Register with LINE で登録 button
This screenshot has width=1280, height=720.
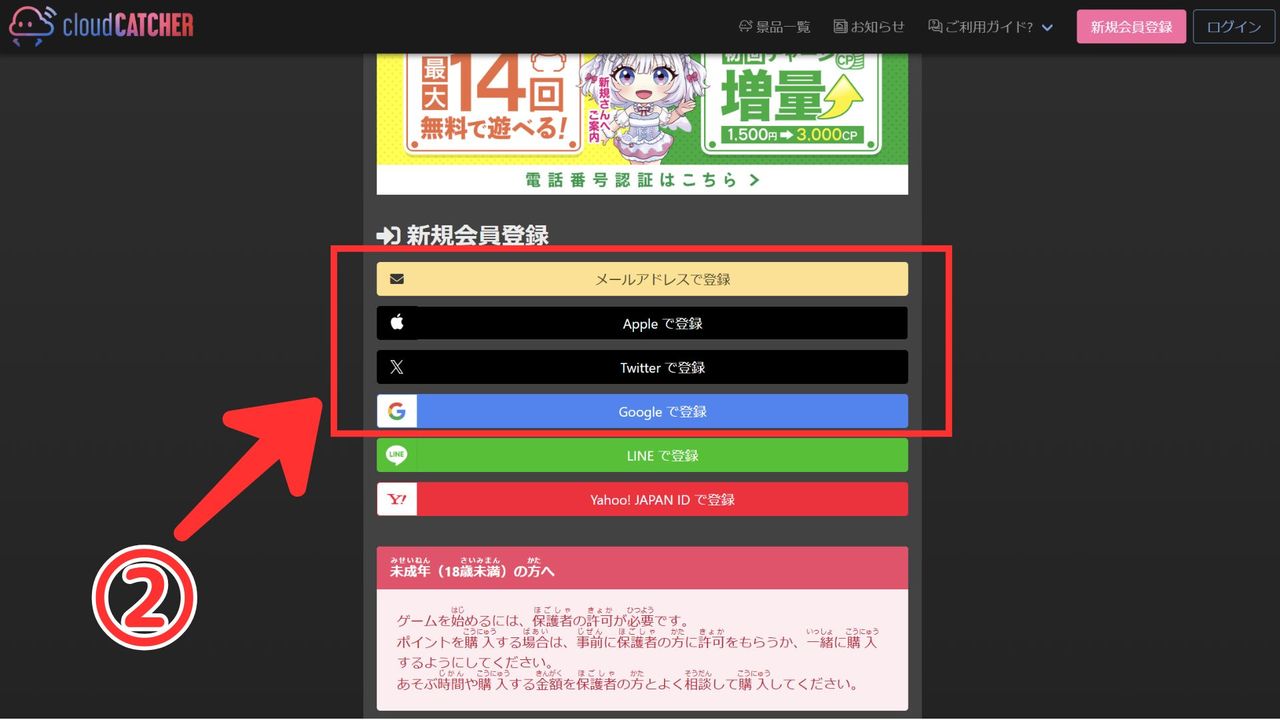click(642, 455)
